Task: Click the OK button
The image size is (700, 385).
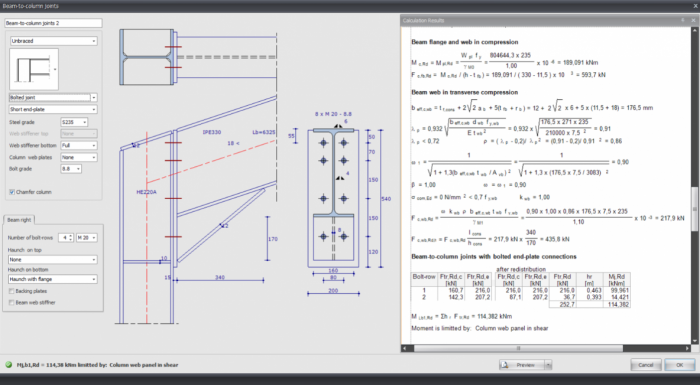Action: [679, 365]
